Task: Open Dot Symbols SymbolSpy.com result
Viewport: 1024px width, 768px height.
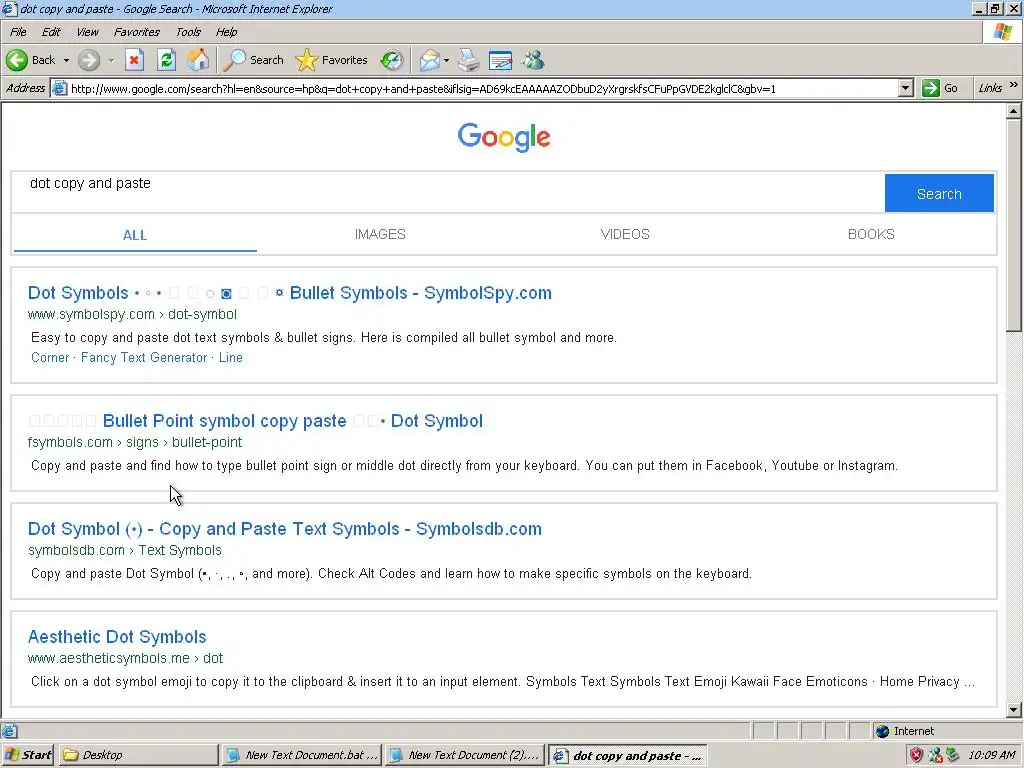Action: pos(289,293)
